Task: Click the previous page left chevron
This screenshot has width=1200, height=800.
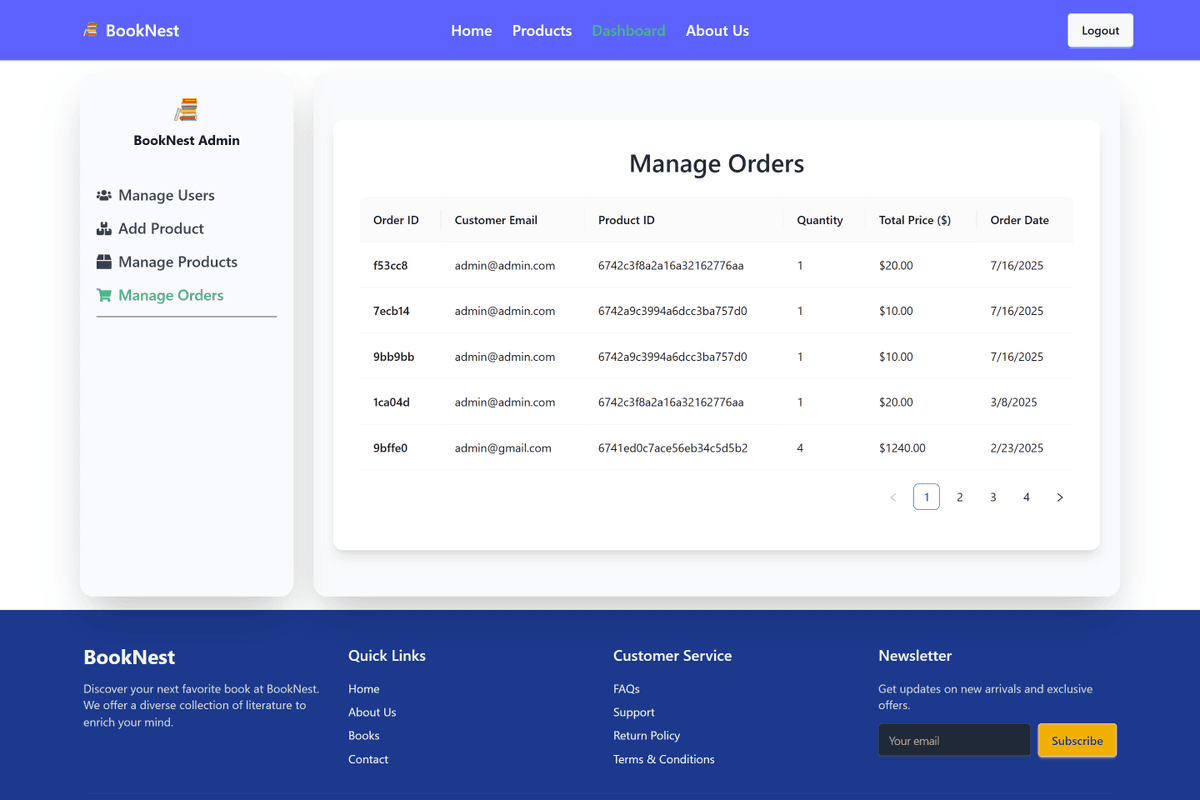Action: click(x=893, y=497)
